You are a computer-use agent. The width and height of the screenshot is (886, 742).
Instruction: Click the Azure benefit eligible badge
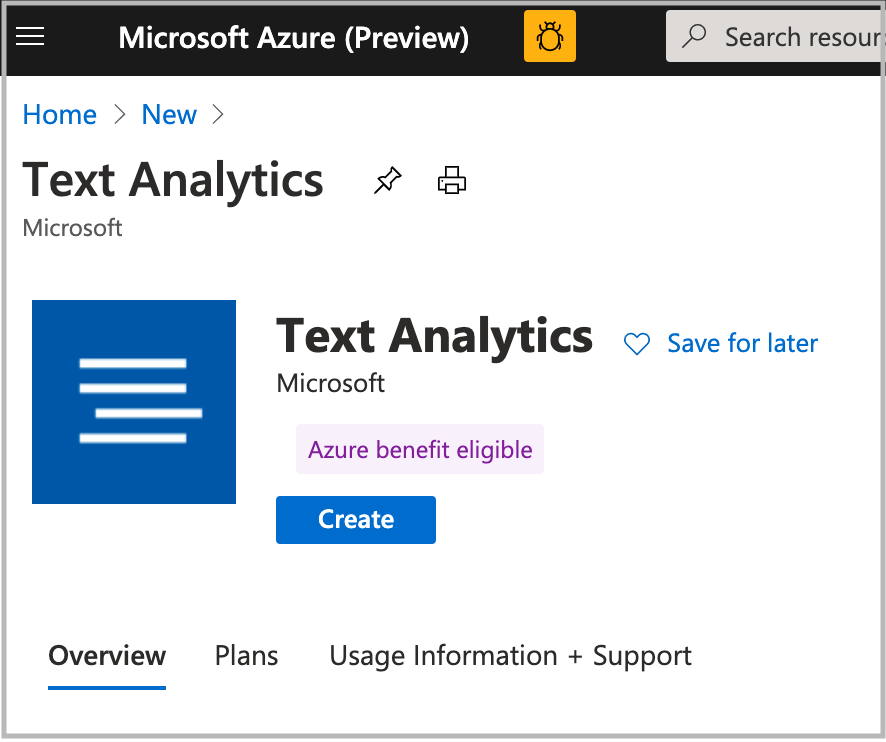(x=419, y=449)
